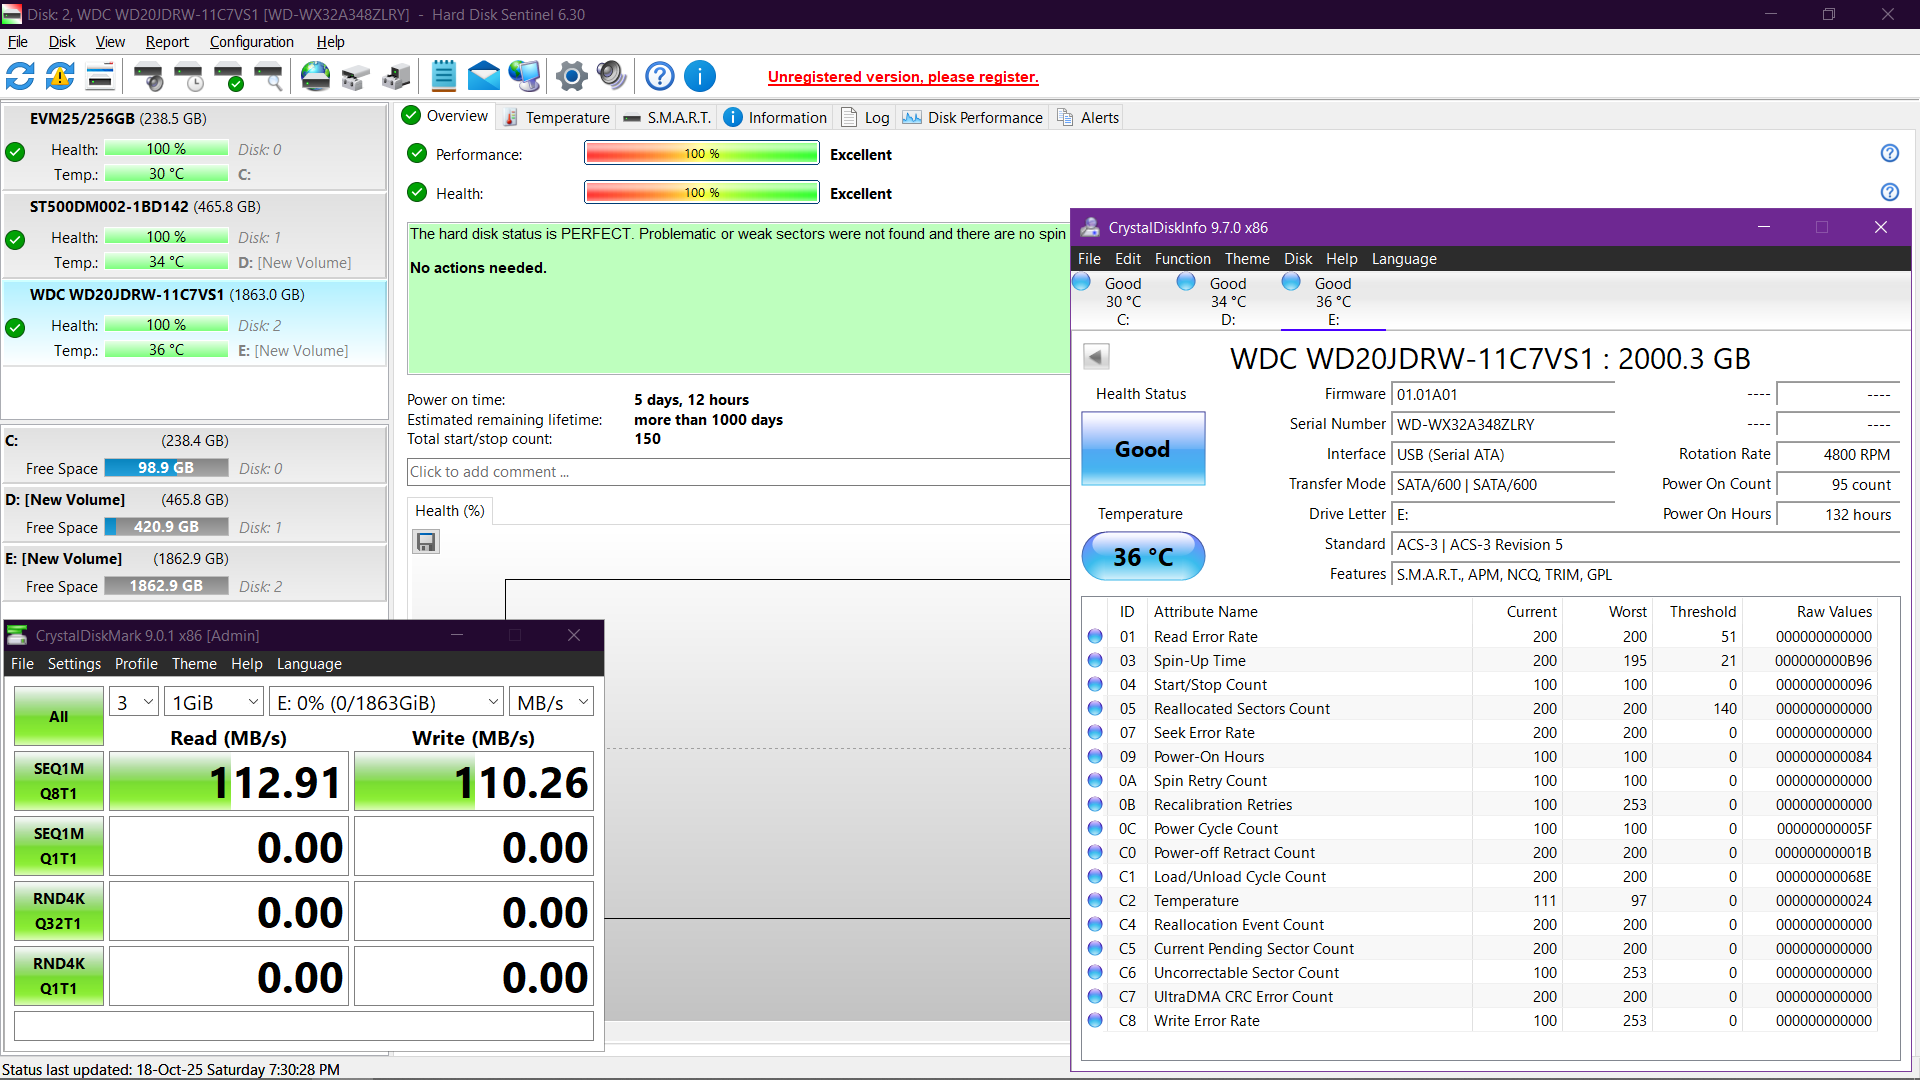Expand the MB/s unit dropdown

point(551,702)
